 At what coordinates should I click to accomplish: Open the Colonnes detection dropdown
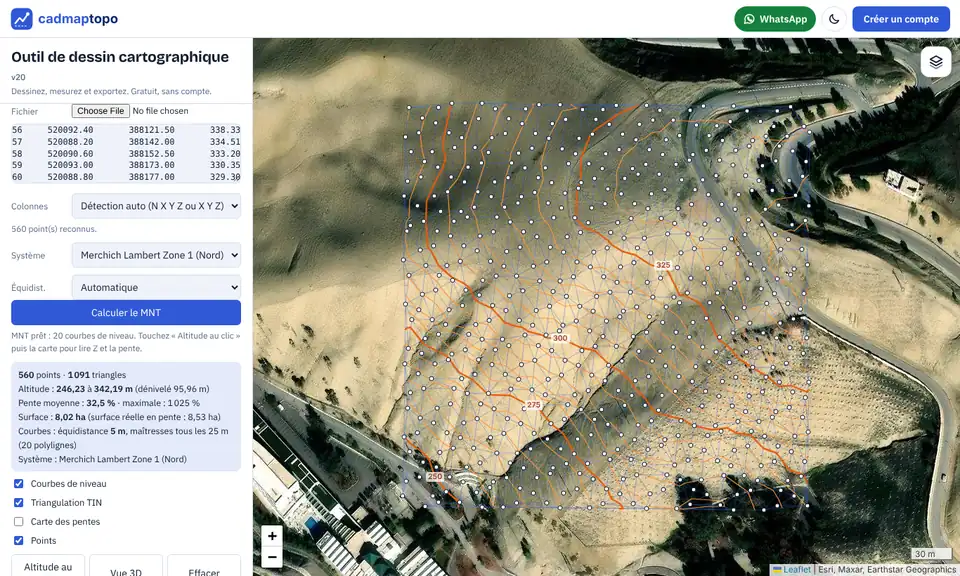[156, 206]
